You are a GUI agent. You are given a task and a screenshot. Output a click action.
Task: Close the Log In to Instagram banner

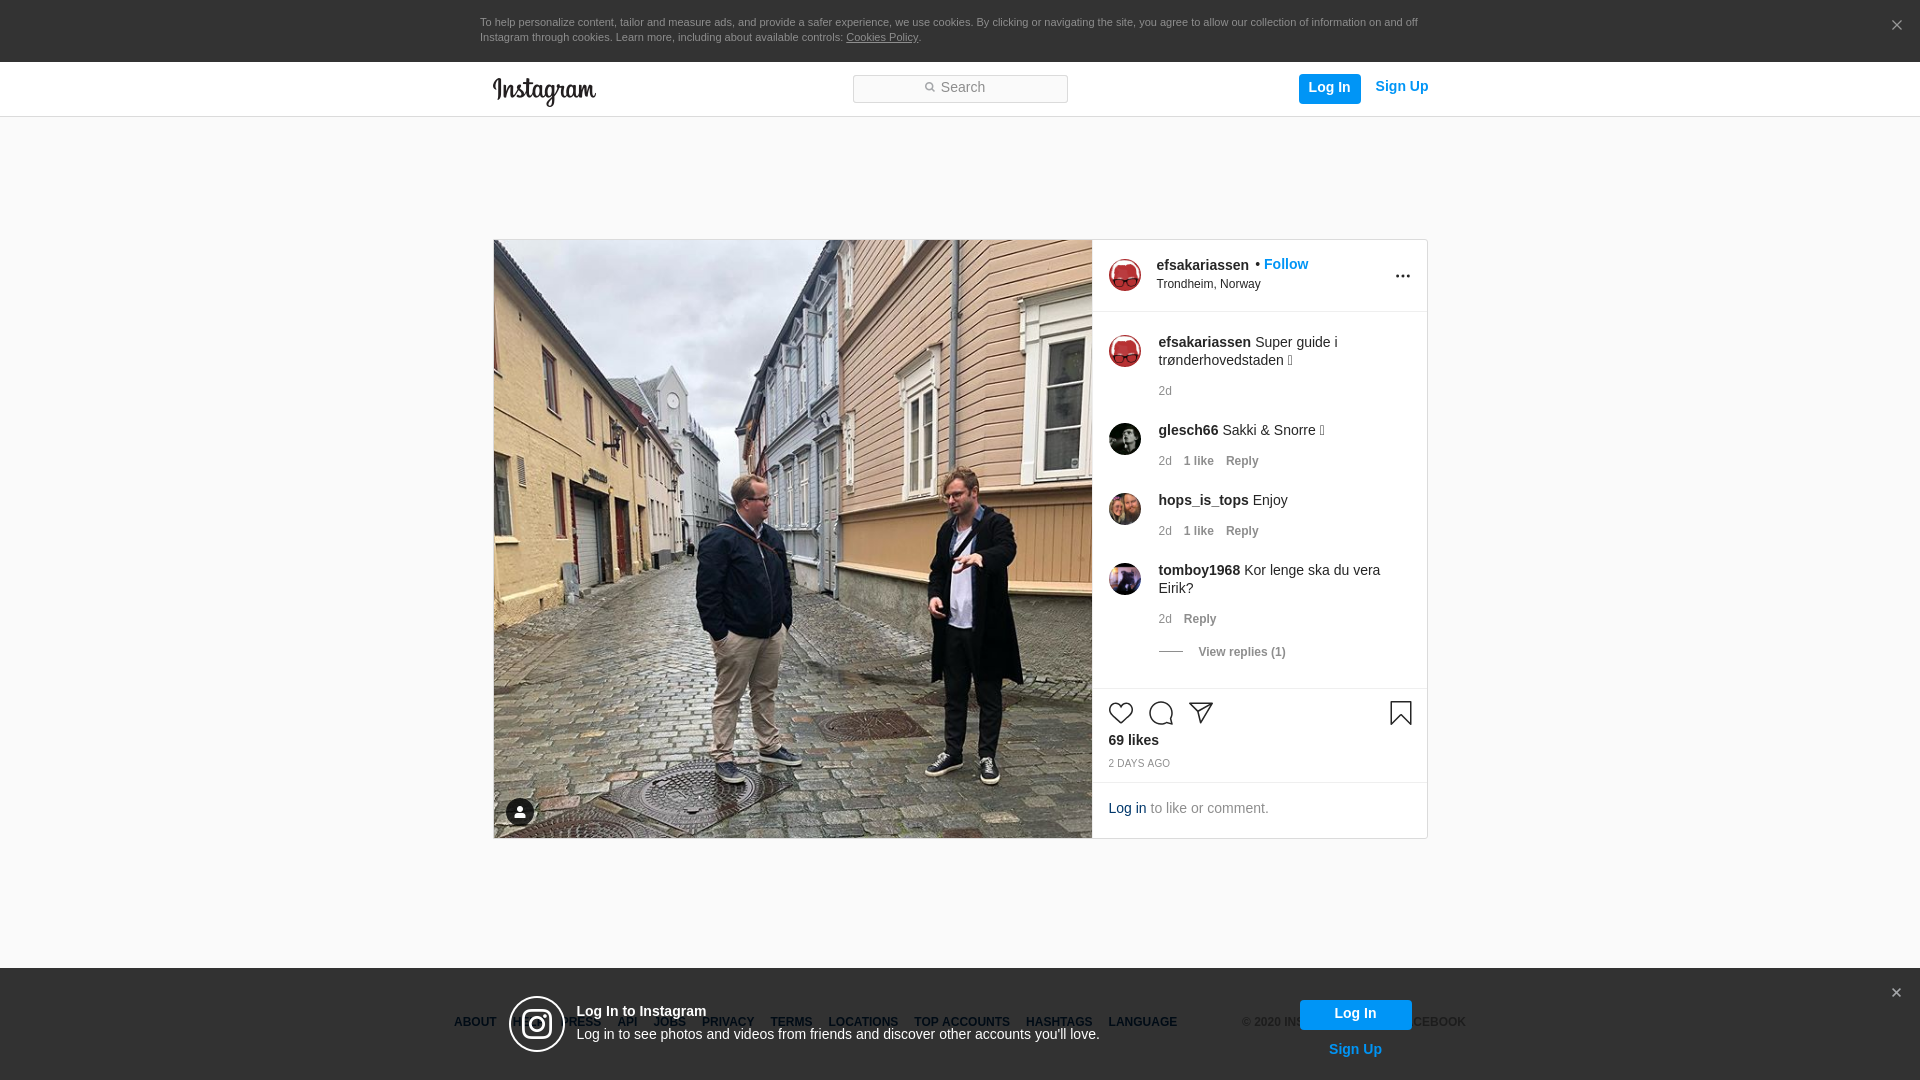(1896, 993)
